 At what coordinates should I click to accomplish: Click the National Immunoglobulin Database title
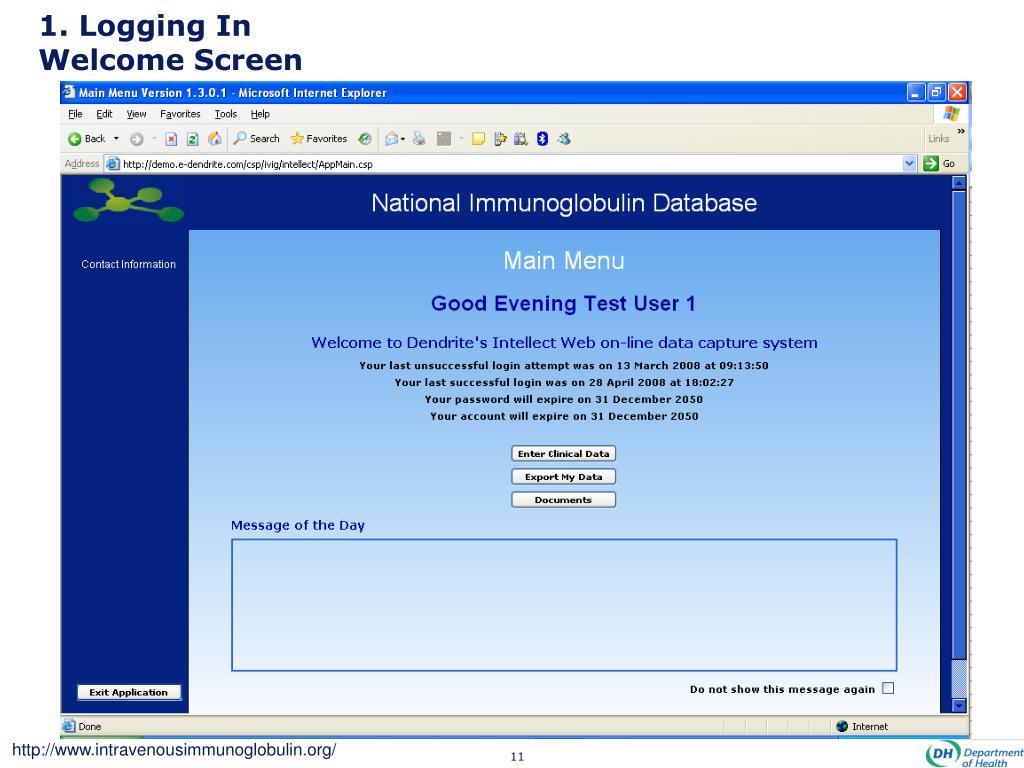click(564, 203)
